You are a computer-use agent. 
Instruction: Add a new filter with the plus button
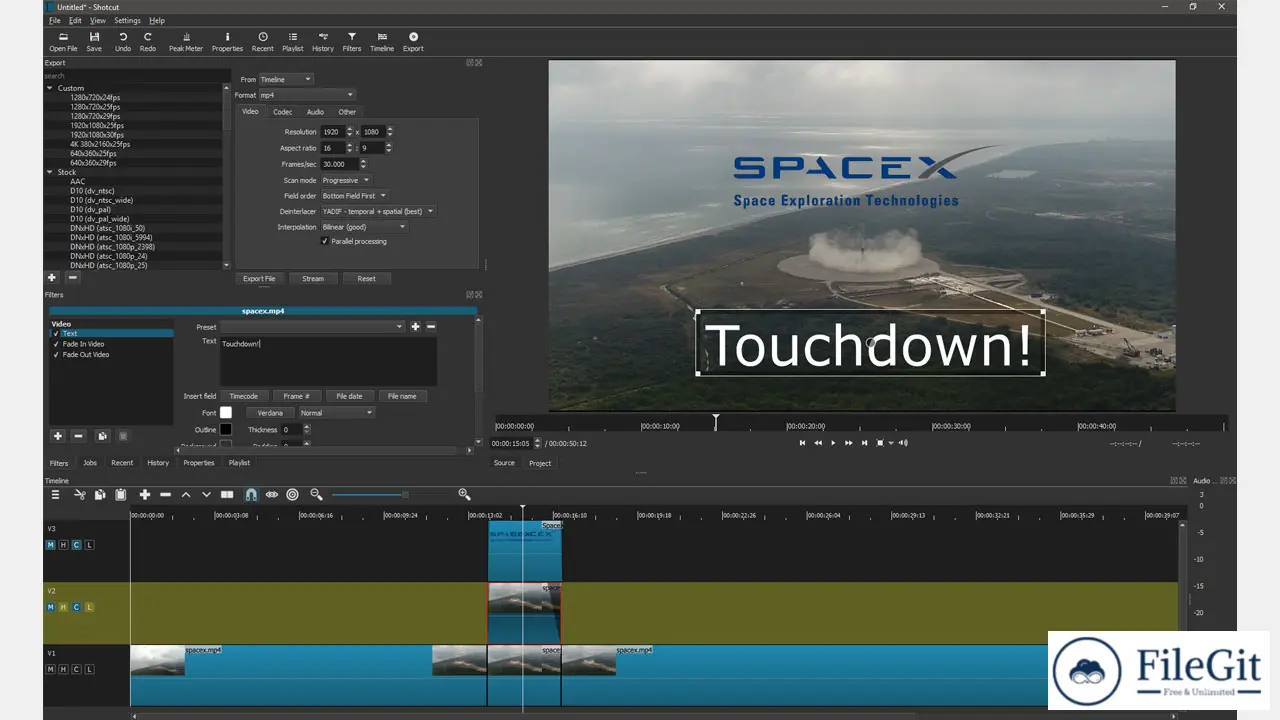(x=58, y=436)
